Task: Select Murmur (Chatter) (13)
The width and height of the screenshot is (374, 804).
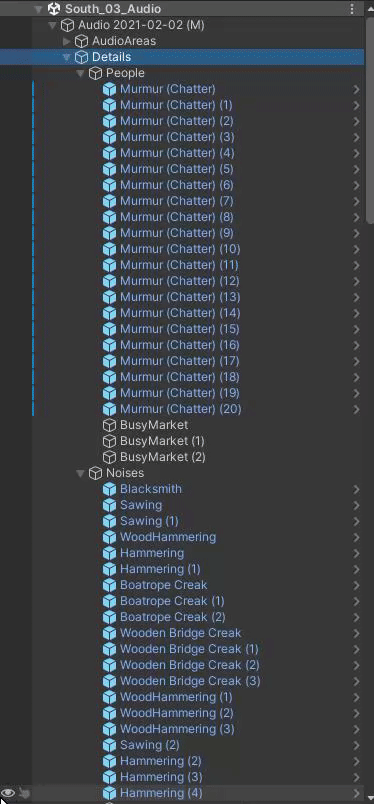Action: tap(180, 297)
